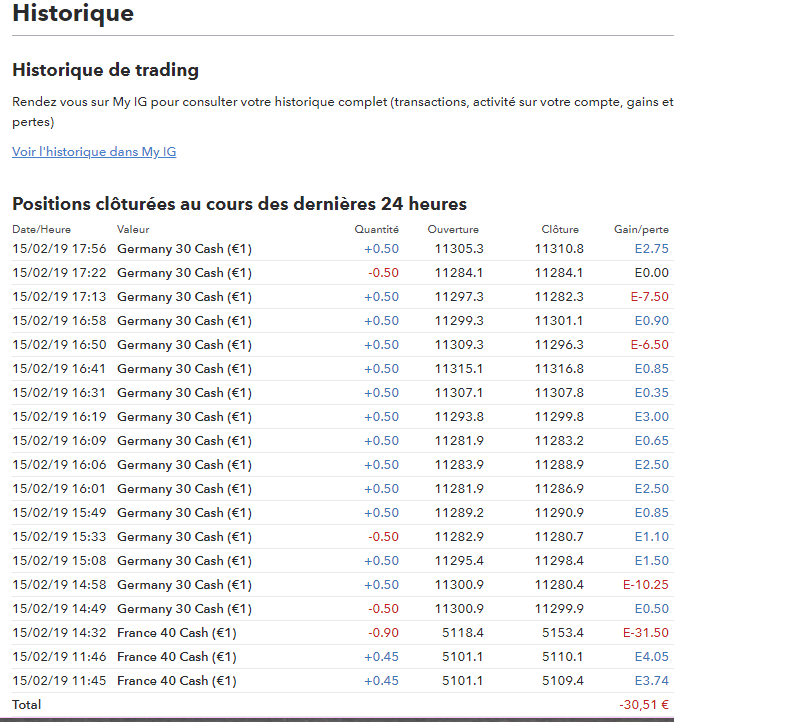Click 'France 40 Cash (€1)' in the 14:32 row
Viewport: 800px width, 722px height.
[177, 632]
